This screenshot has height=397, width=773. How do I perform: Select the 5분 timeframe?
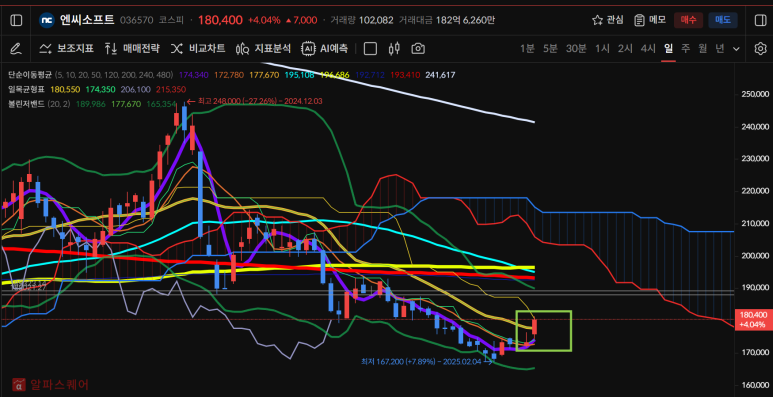pyautogui.click(x=550, y=48)
